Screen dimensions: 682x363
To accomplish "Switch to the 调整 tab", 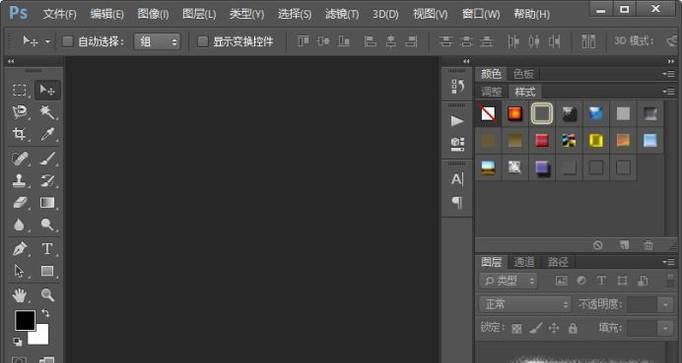I will (491, 92).
